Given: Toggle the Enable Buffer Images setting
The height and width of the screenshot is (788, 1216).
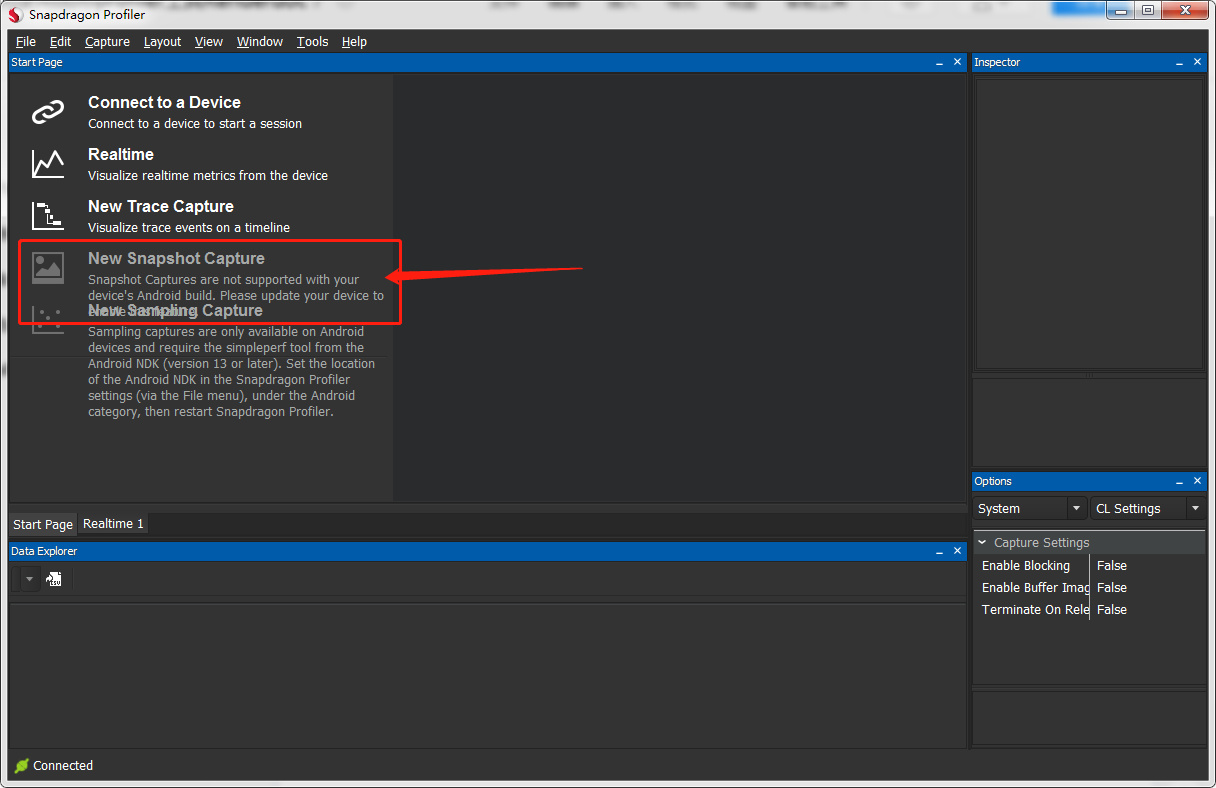Looking at the screenshot, I should click(1111, 587).
